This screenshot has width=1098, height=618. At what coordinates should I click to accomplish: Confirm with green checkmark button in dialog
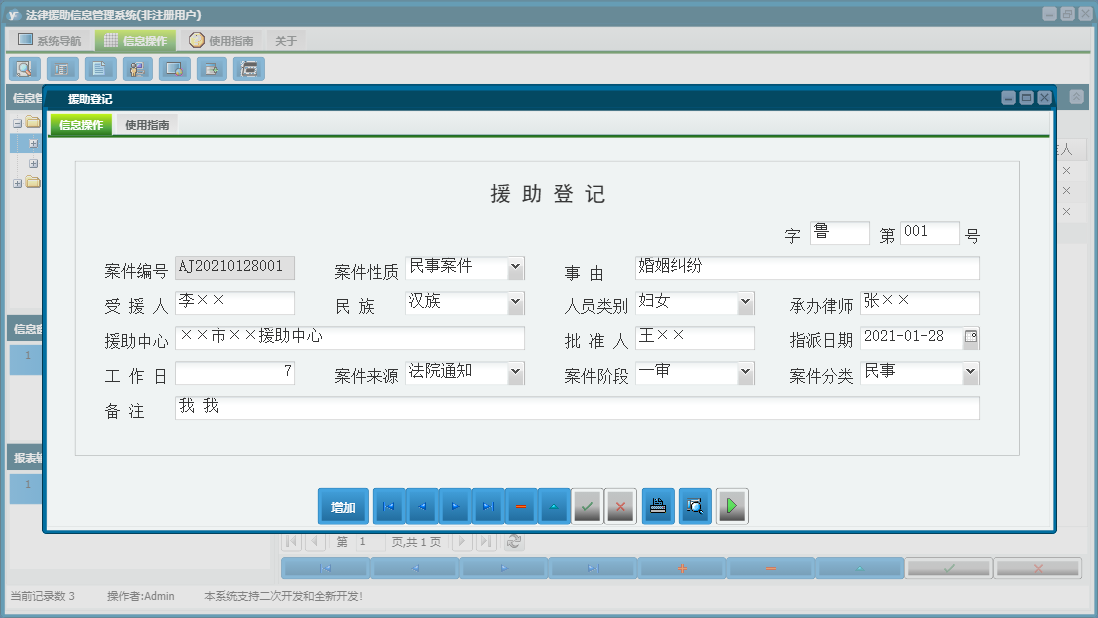[x=587, y=506]
